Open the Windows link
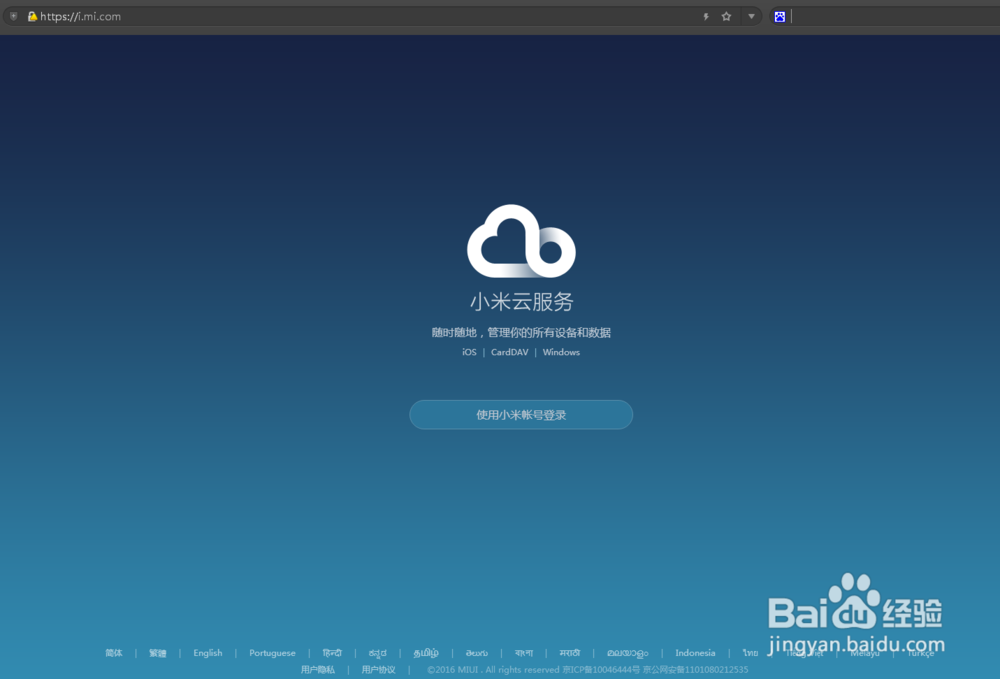1000x679 pixels. pyautogui.click(x=561, y=352)
